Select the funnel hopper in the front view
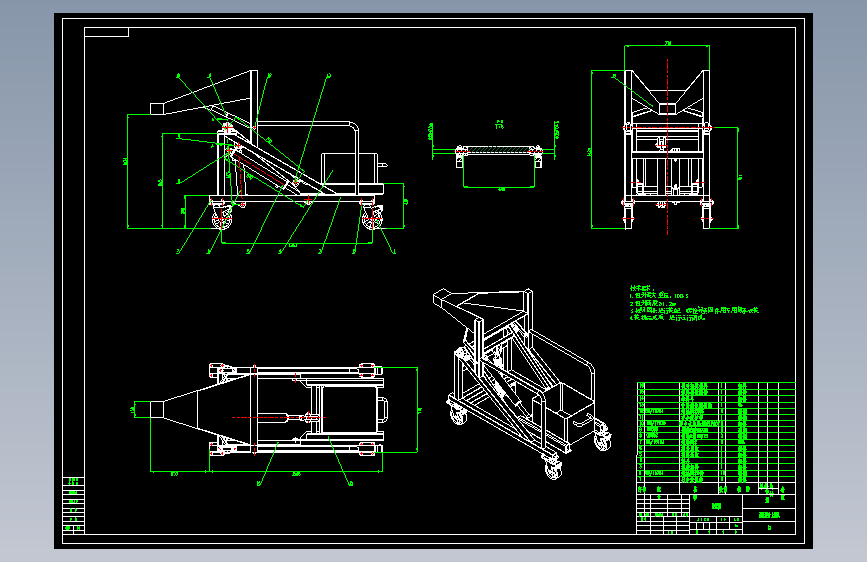Image resolution: width=867 pixels, height=562 pixels. click(x=667, y=93)
